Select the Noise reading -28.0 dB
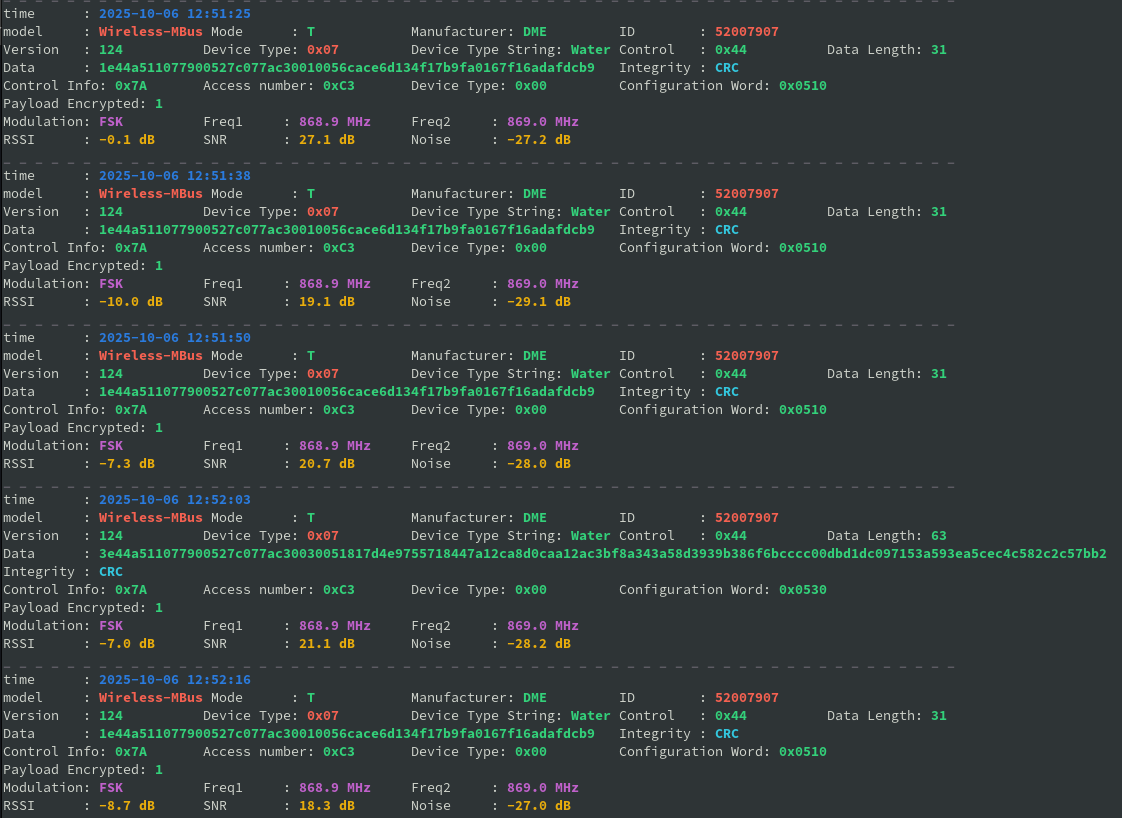 click(538, 464)
